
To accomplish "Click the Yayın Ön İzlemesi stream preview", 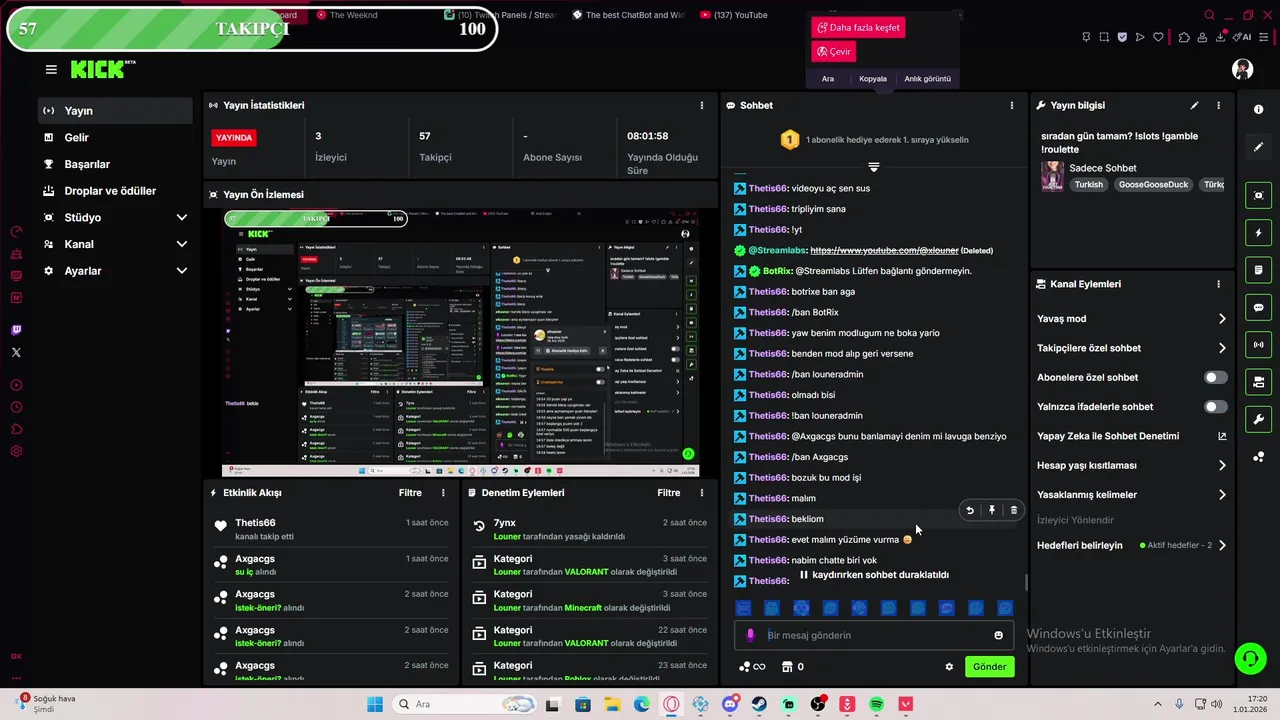I will [x=460, y=343].
